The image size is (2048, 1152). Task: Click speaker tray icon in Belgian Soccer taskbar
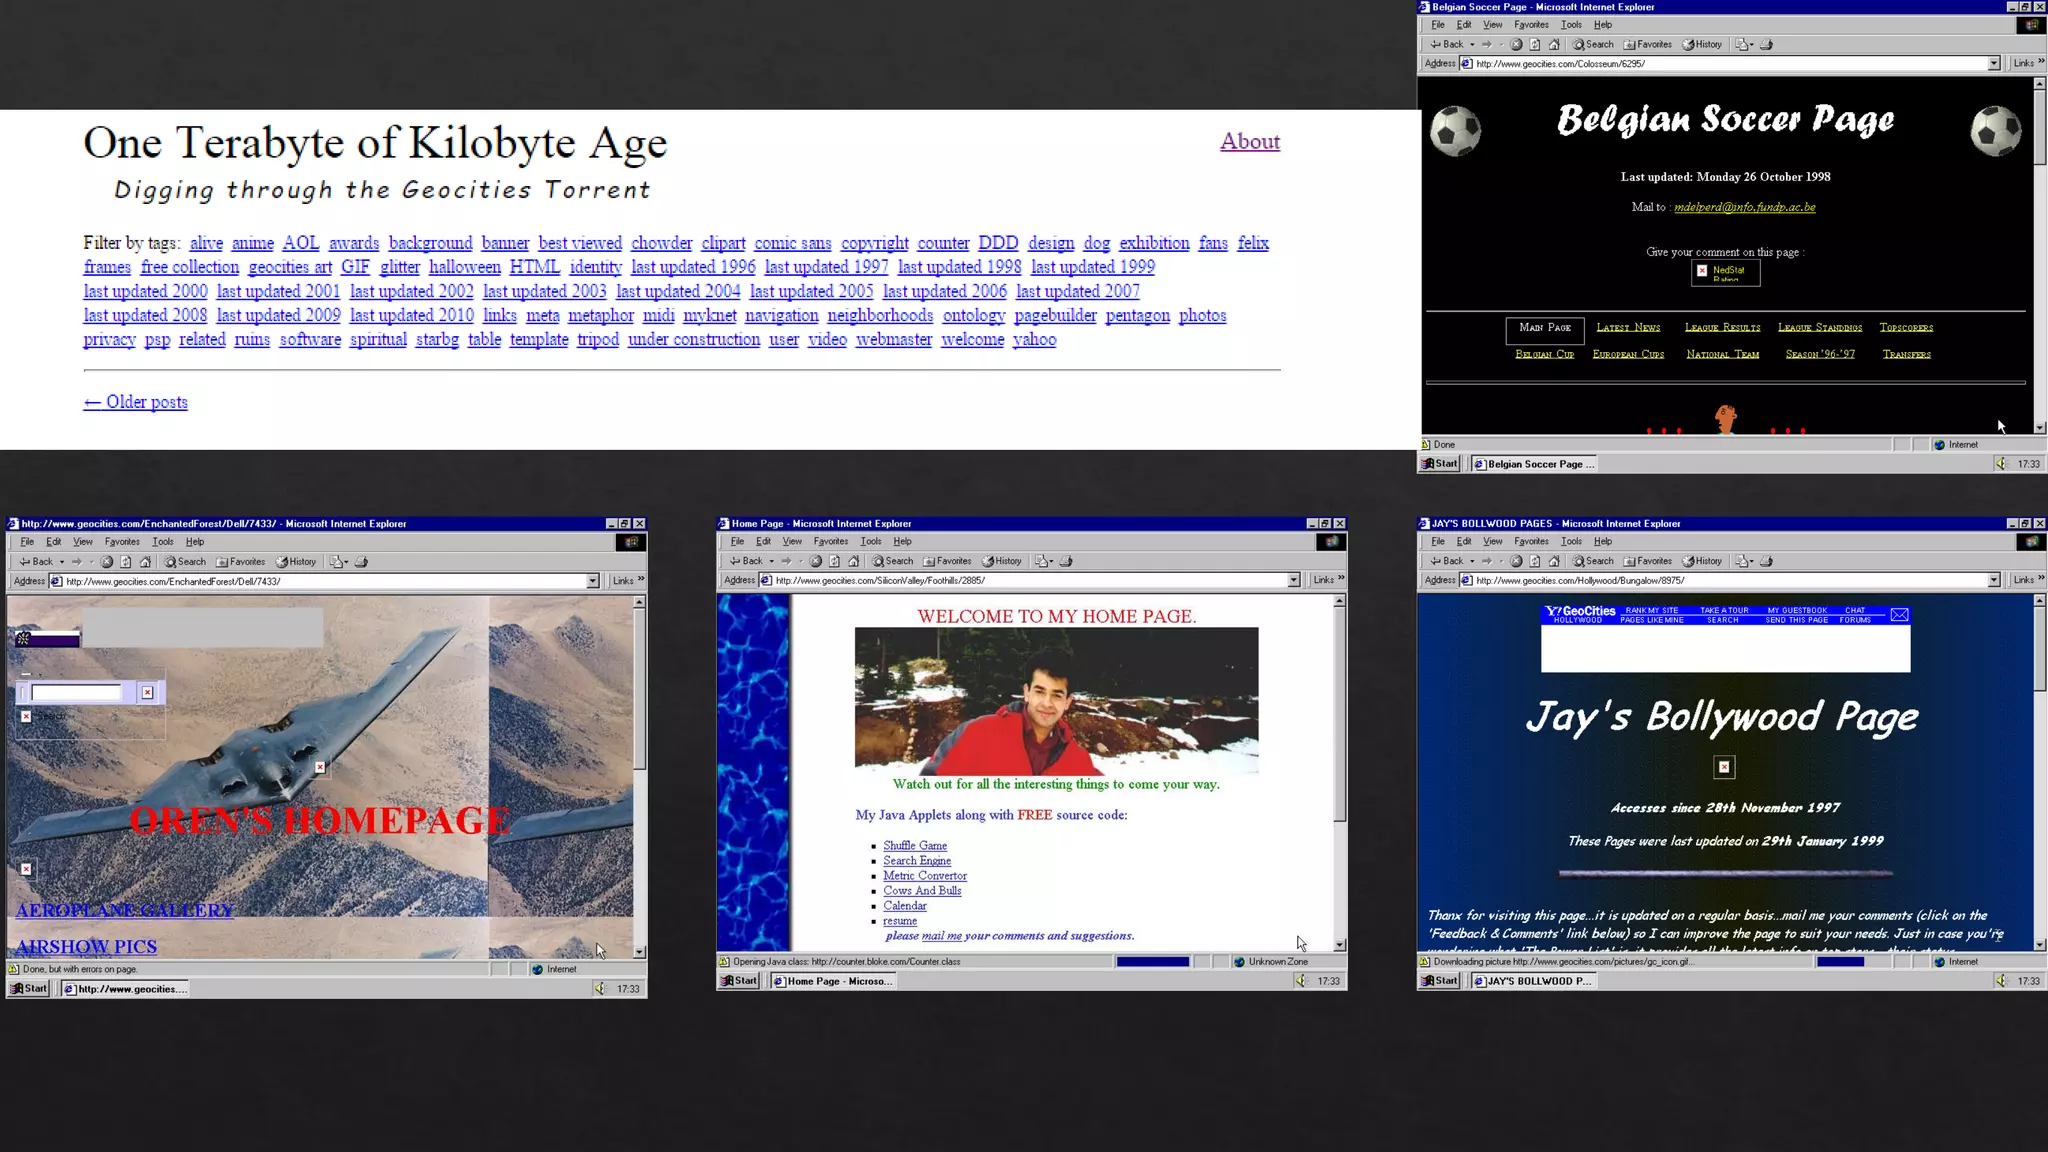tap(2001, 464)
